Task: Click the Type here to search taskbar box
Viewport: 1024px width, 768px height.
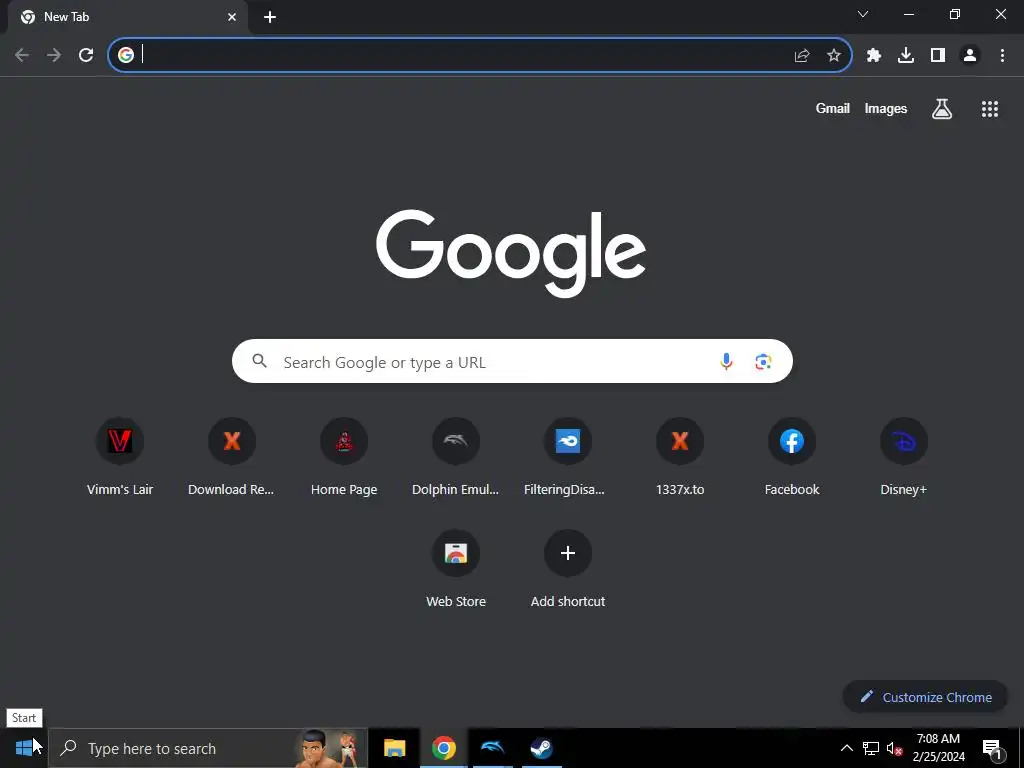Action: (208, 748)
